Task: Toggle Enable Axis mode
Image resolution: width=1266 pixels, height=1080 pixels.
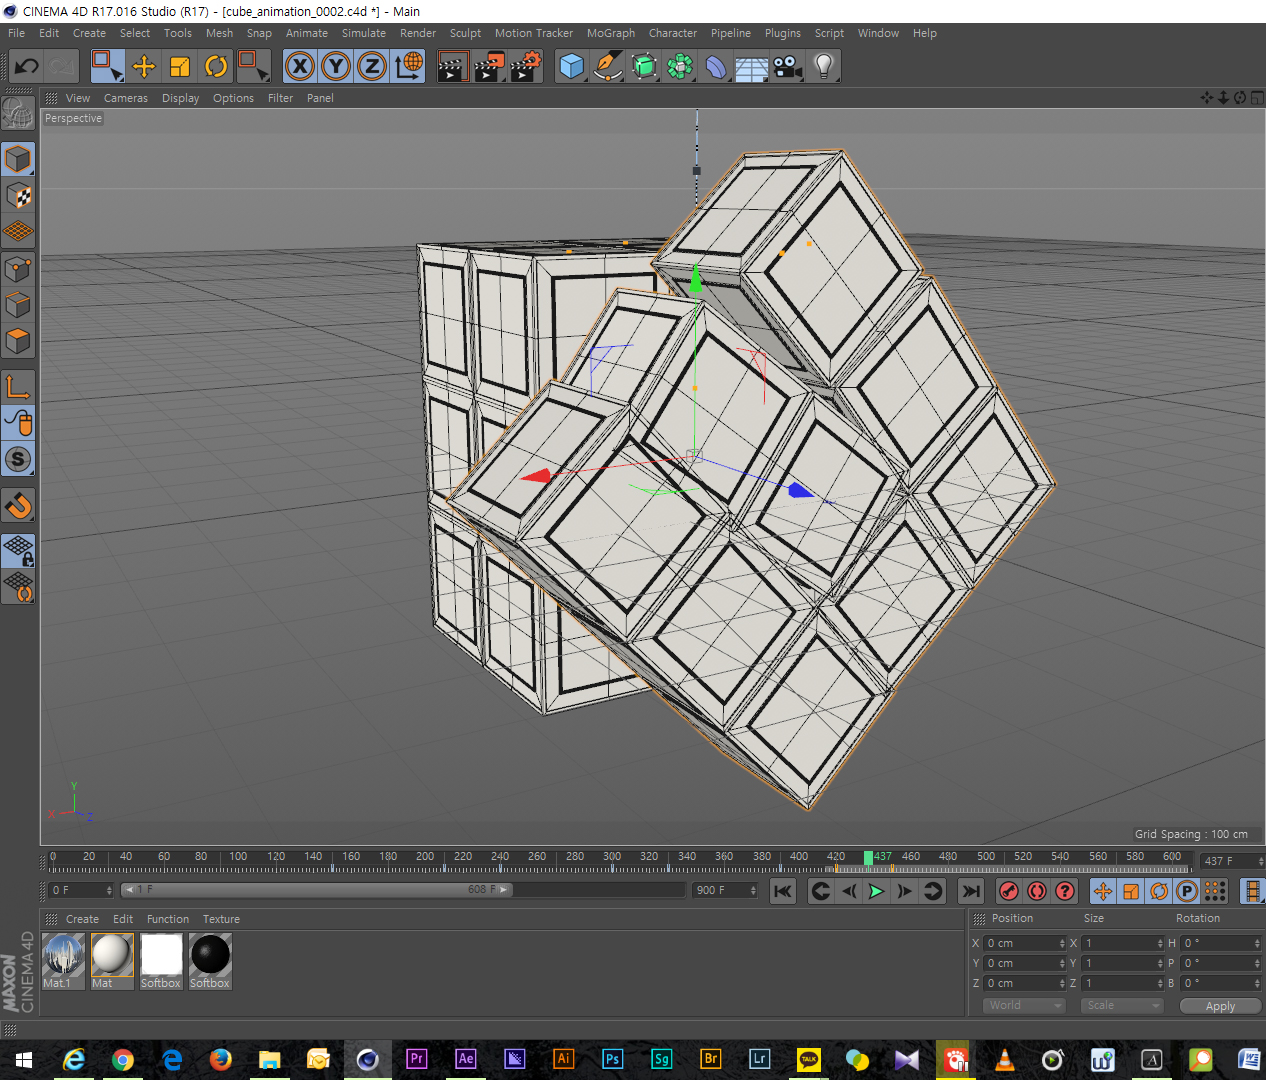Action: 18,387
